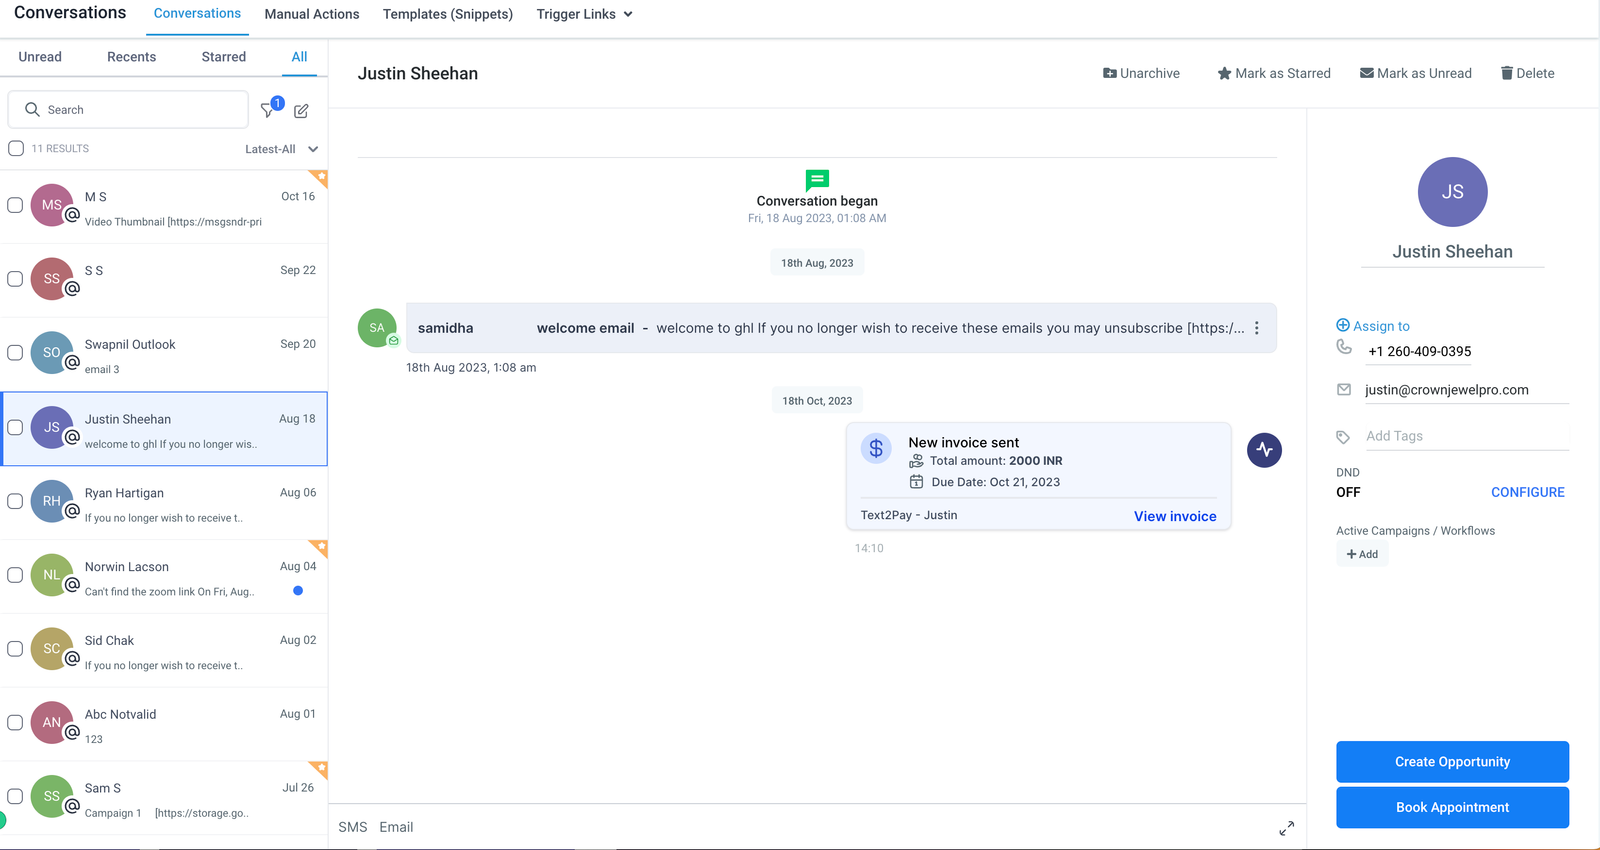This screenshot has height=850, width=1600.
Task: Click the conversation Search box
Action: [128, 110]
